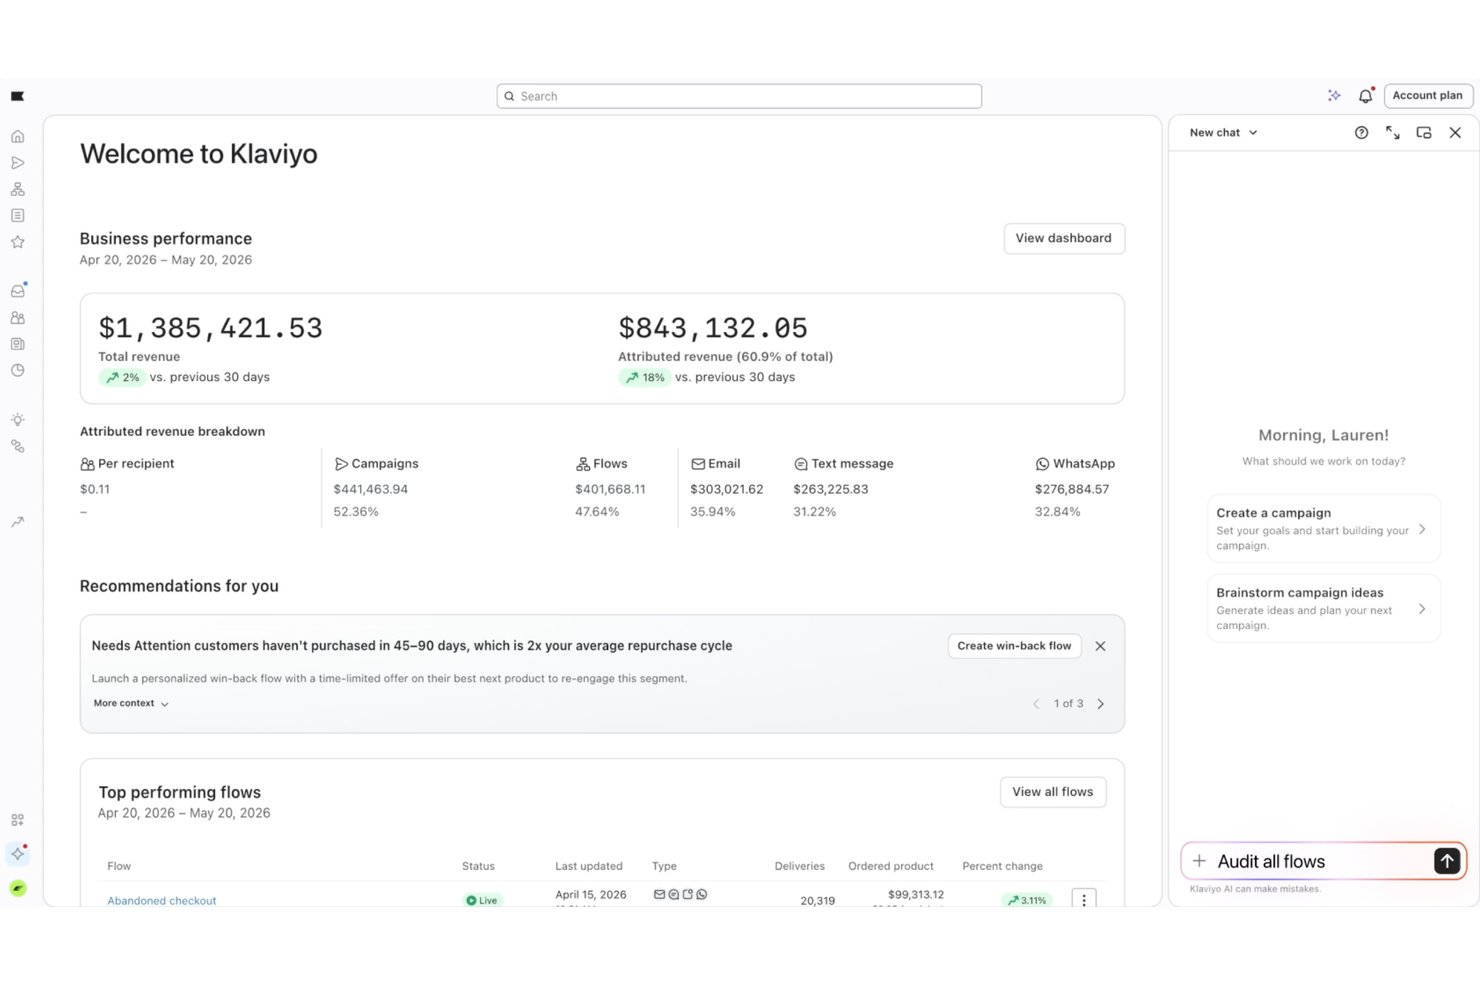
Task: Open the pie-chart analytics icon in sidebar
Action: click(x=17, y=370)
